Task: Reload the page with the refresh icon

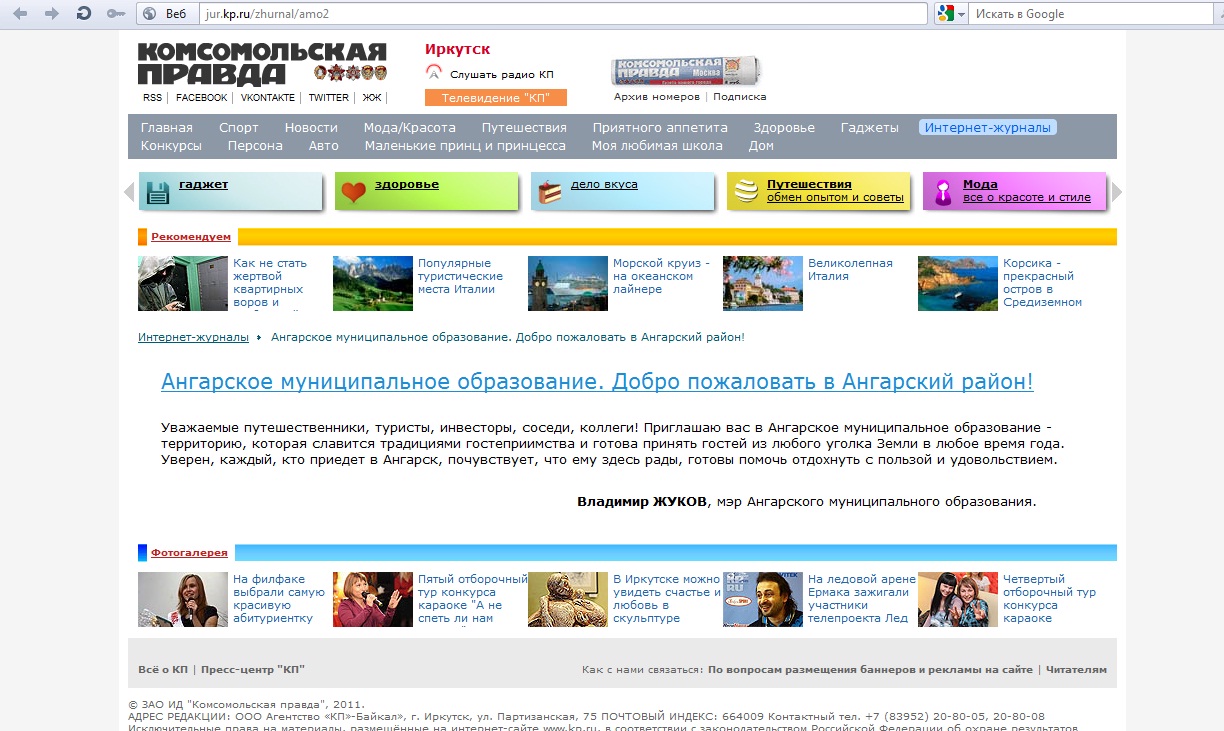Action: coord(84,14)
